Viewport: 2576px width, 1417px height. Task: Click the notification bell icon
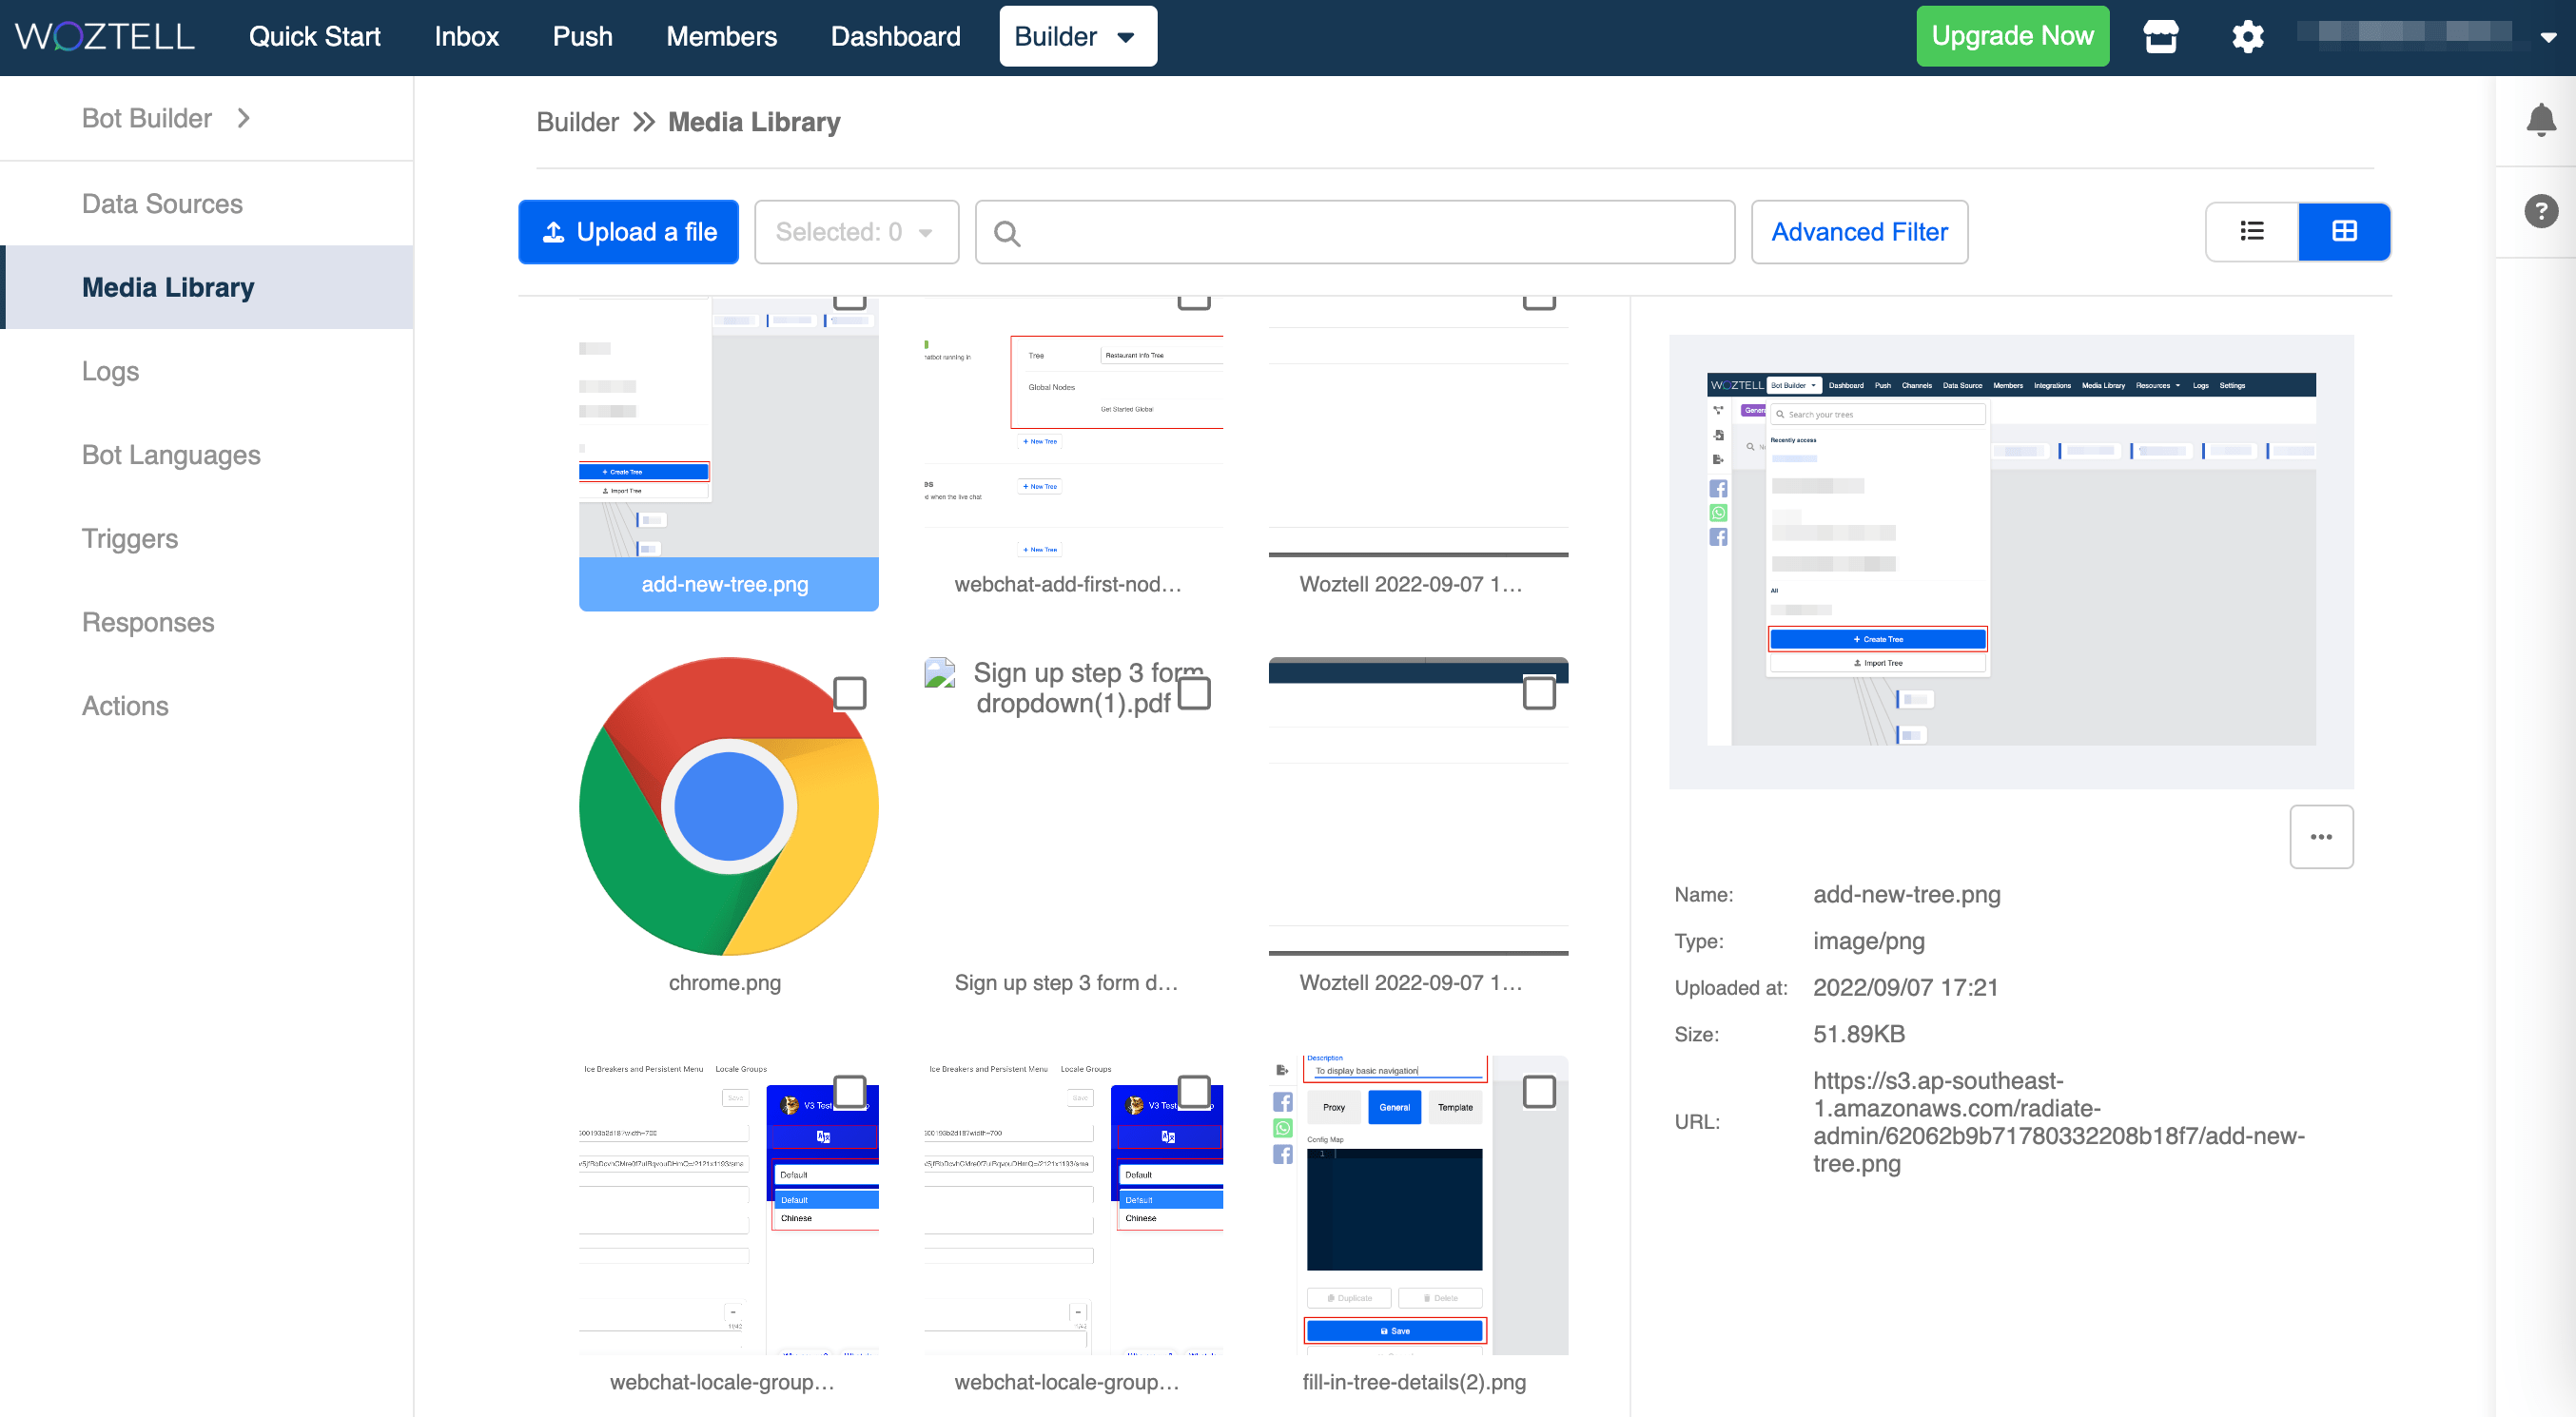tap(2540, 120)
